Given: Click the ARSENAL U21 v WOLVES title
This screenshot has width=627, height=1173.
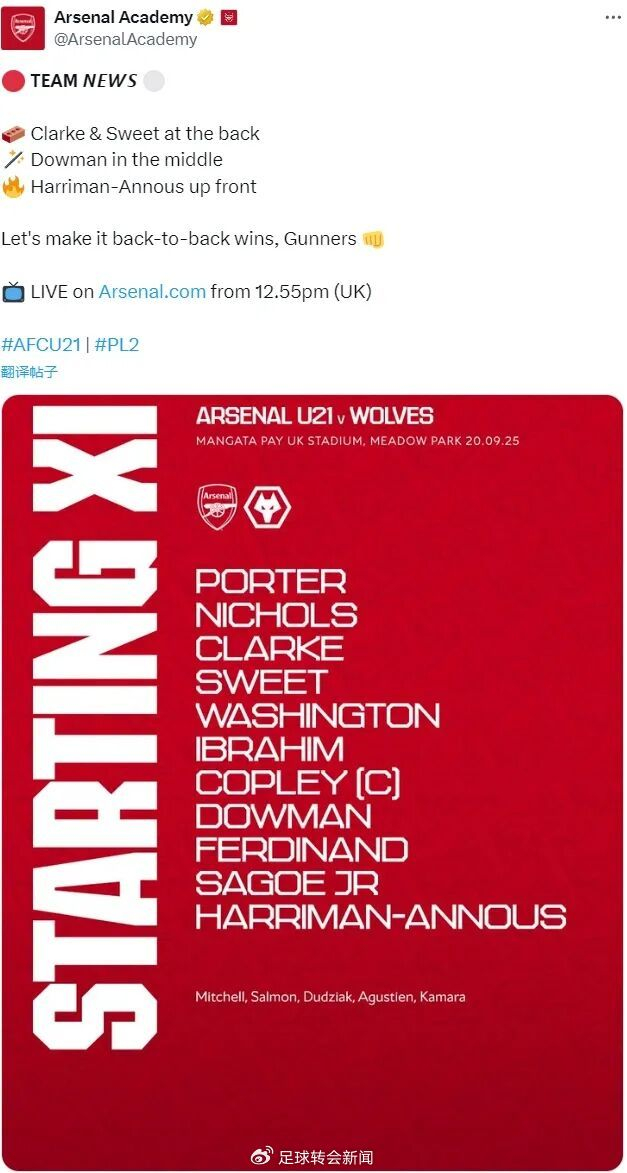Looking at the screenshot, I should click(315, 416).
